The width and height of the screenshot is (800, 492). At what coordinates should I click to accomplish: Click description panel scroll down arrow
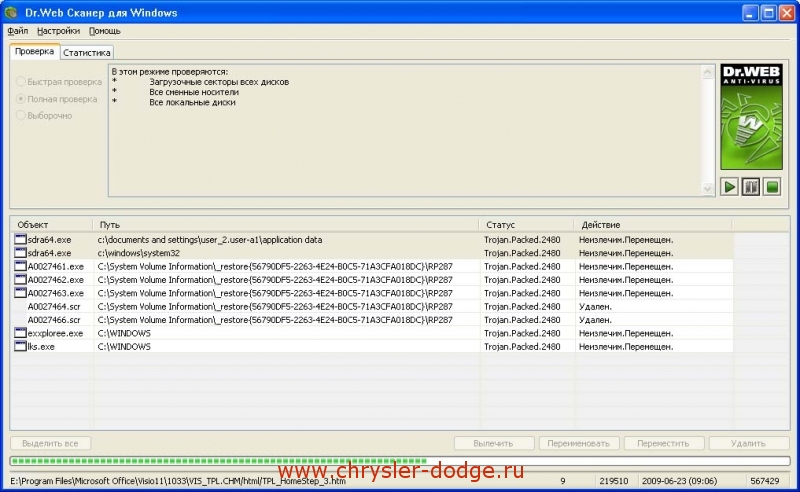(x=707, y=188)
